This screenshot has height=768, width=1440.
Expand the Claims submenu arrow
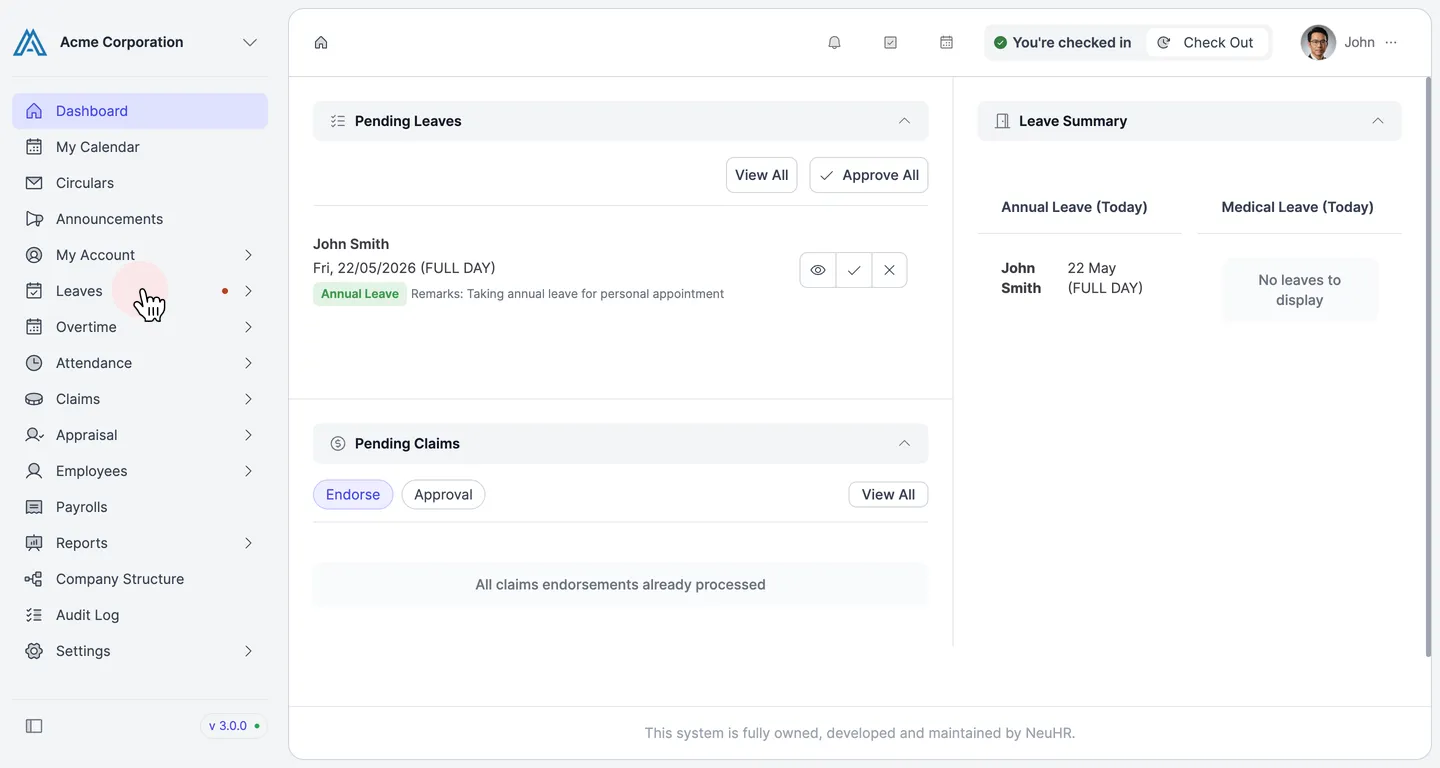(x=248, y=399)
